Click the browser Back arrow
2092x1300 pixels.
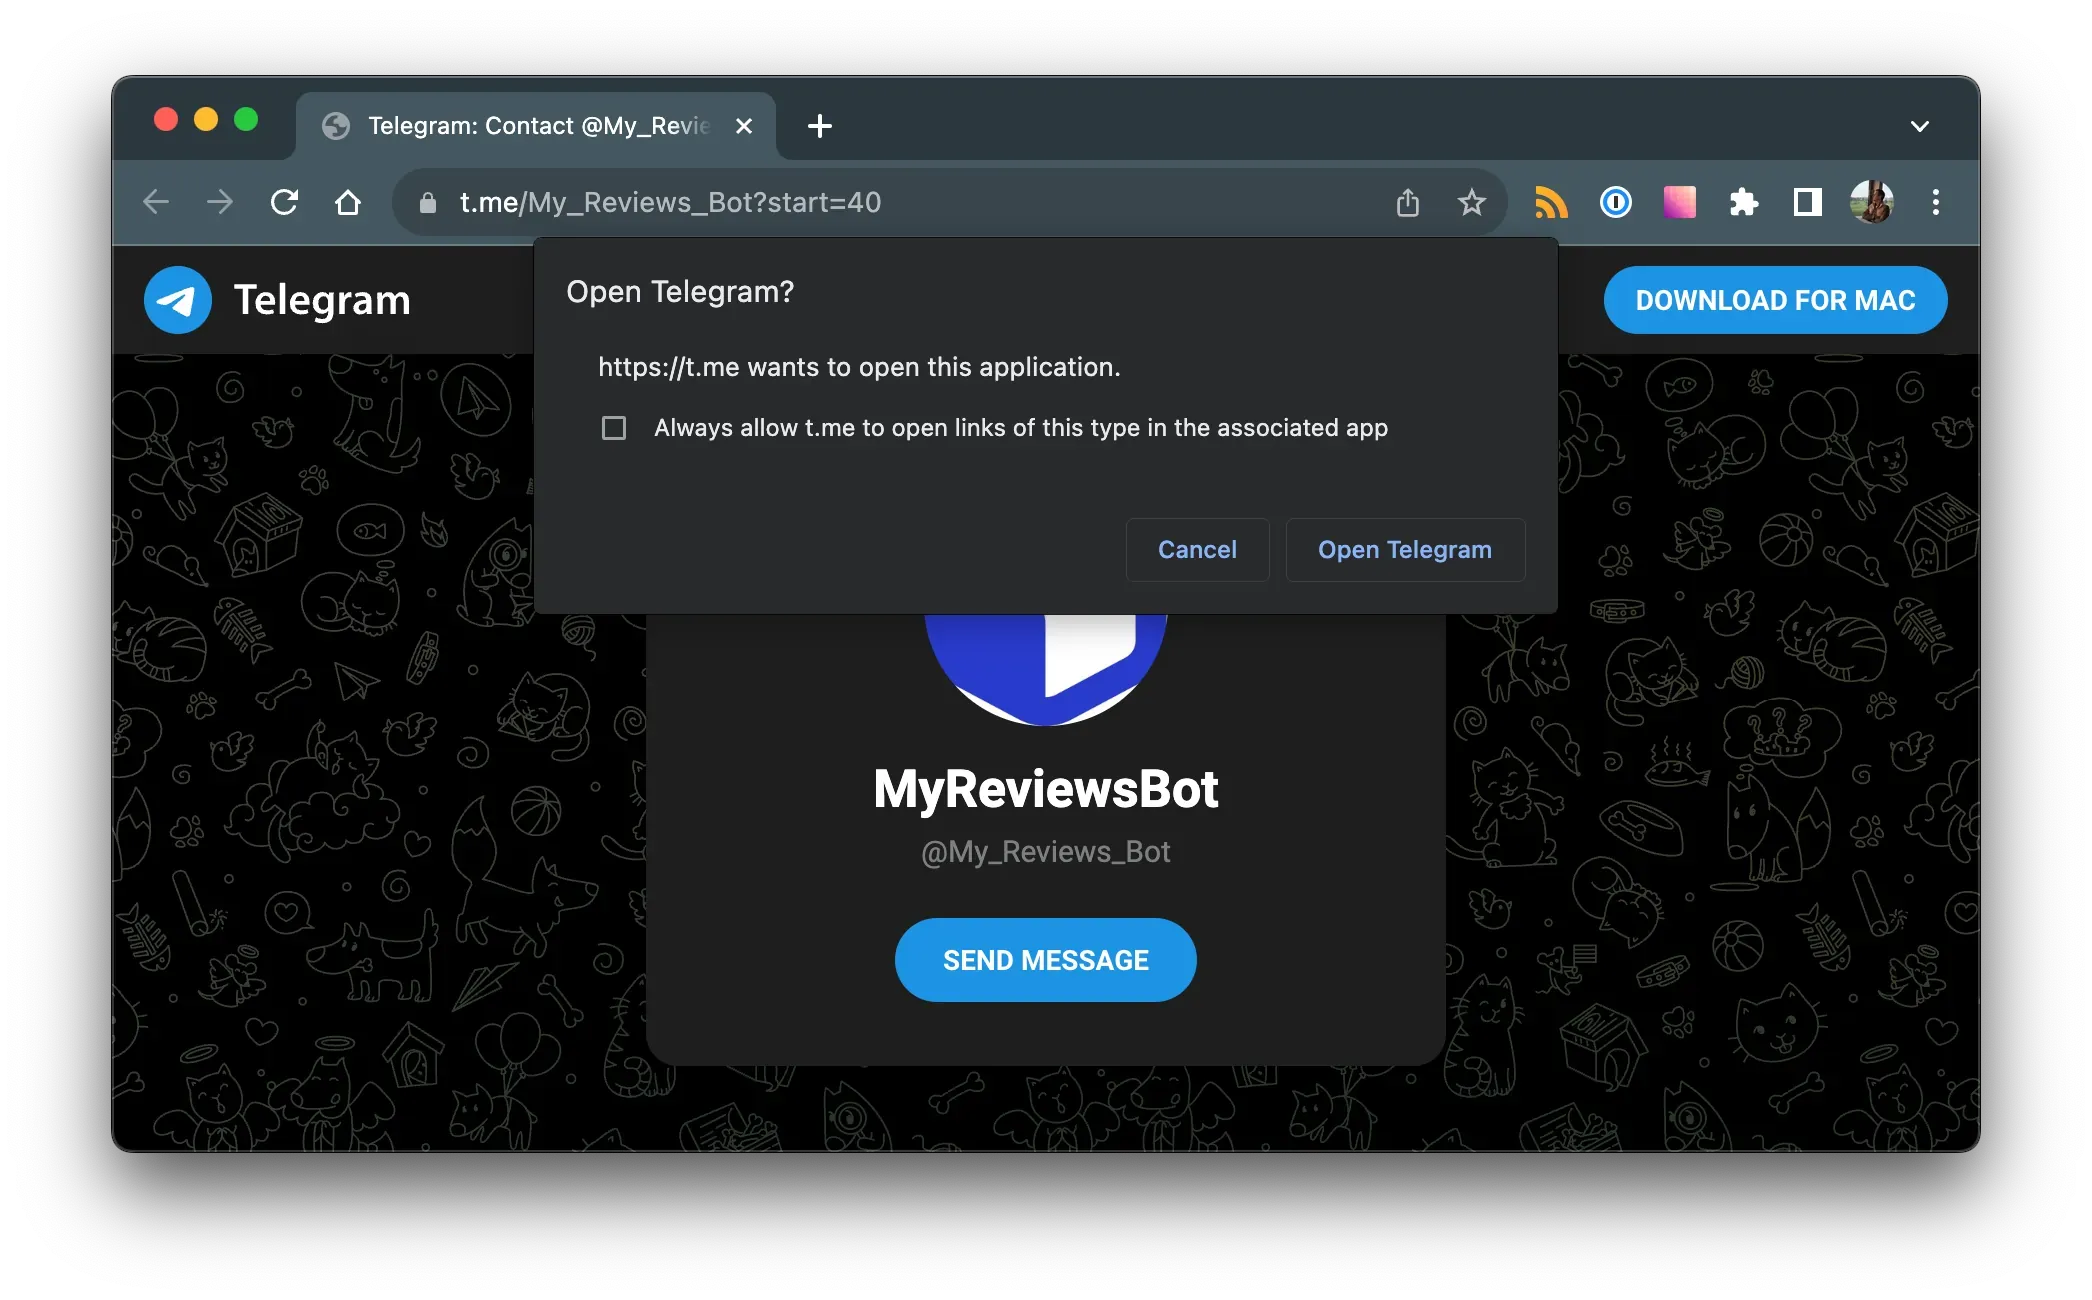(x=156, y=203)
